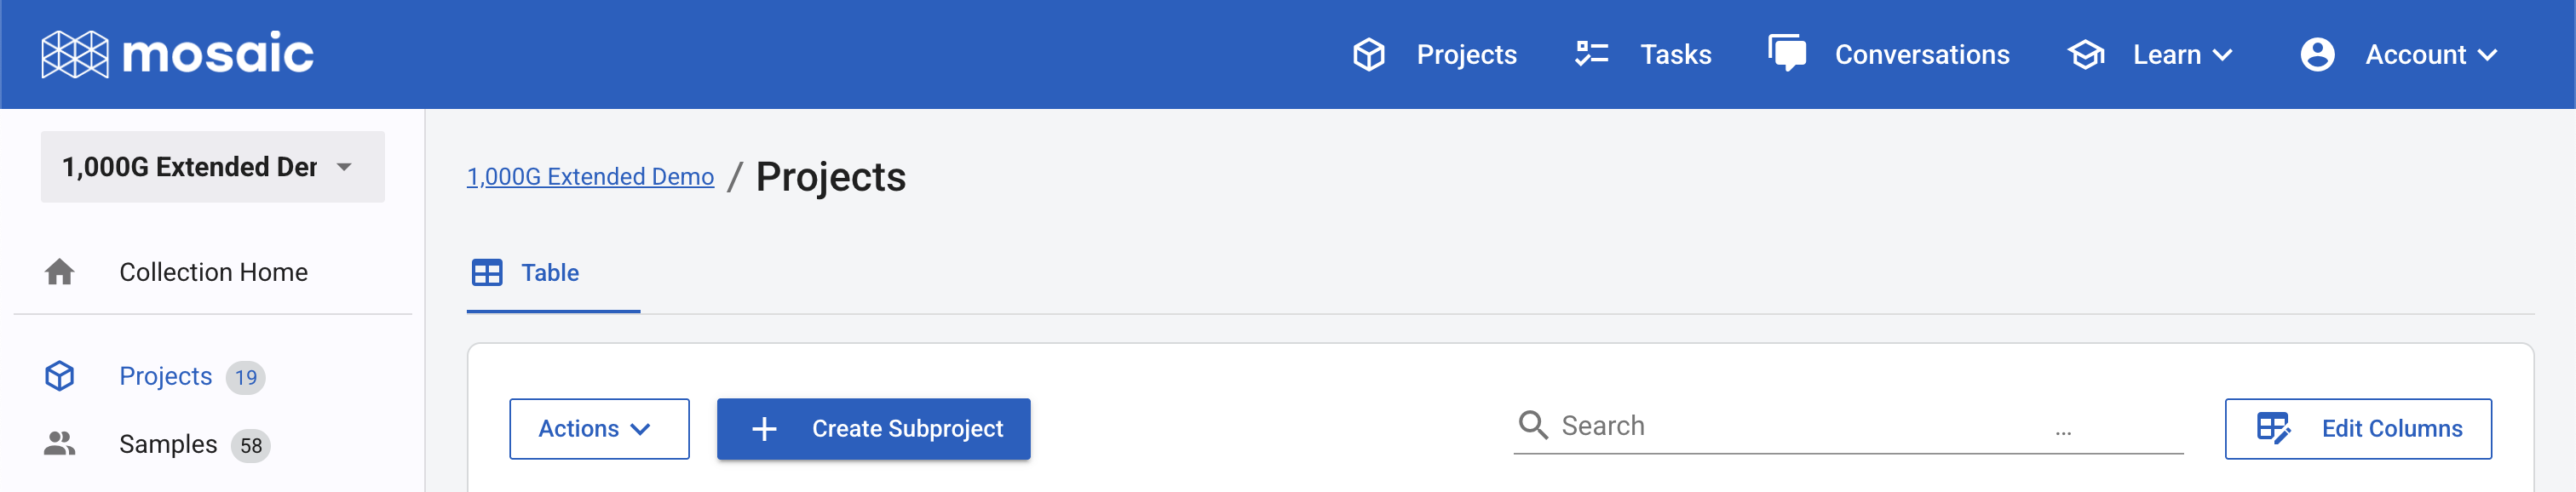Click the Tasks checklist icon

(1592, 55)
